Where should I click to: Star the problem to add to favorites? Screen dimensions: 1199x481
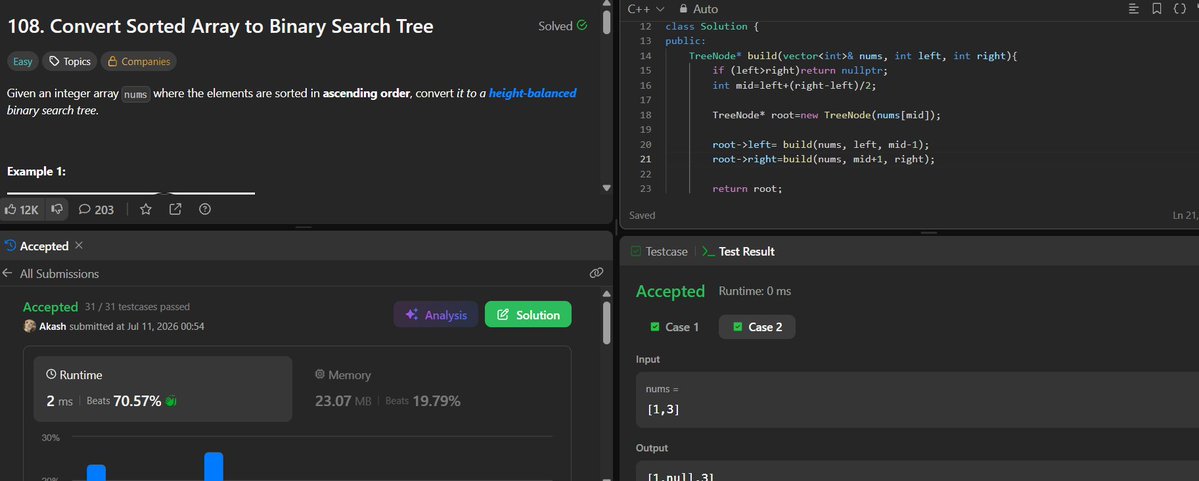[x=145, y=209]
